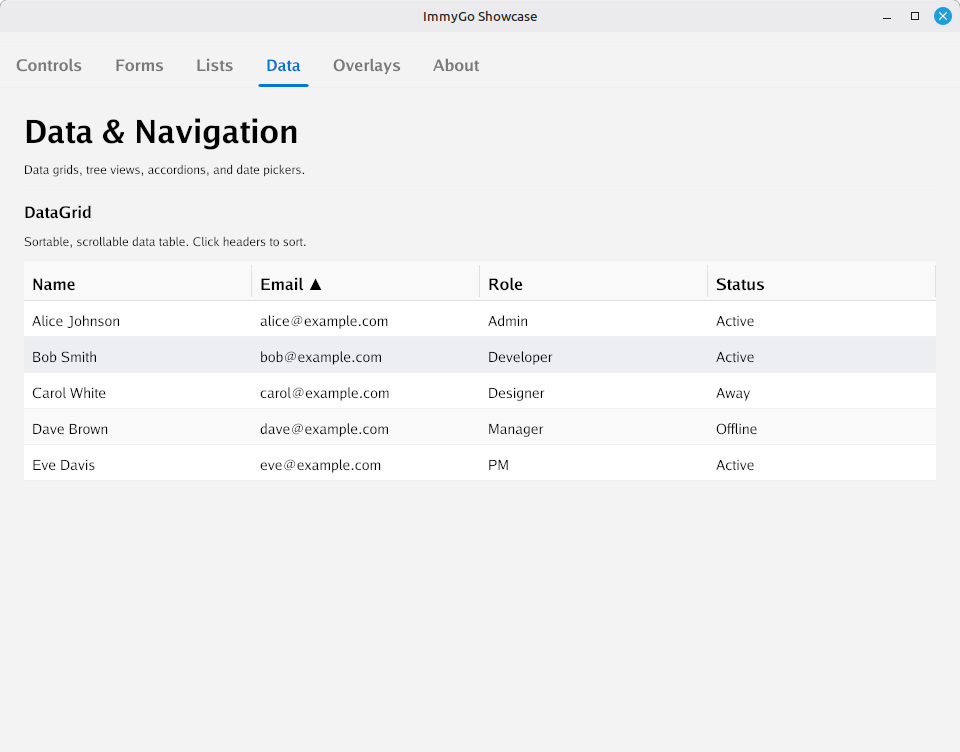Open the Forms tab
The image size is (960, 752).
click(139, 65)
